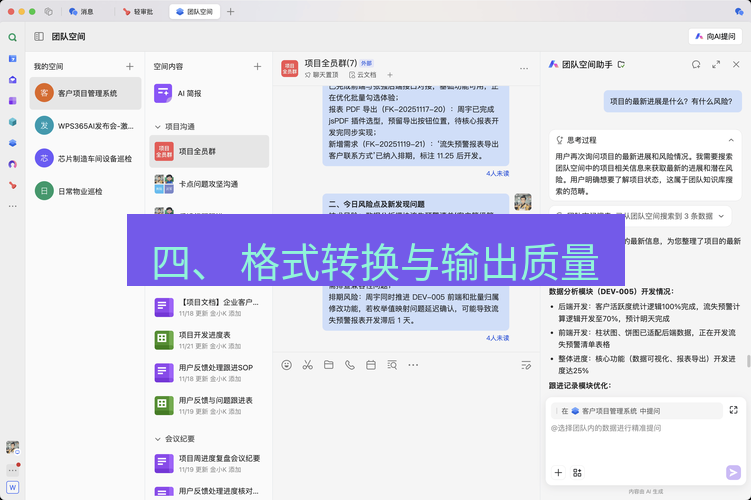Click the search-list icon in chat toolbar
751x500 pixels.
tap(392, 365)
